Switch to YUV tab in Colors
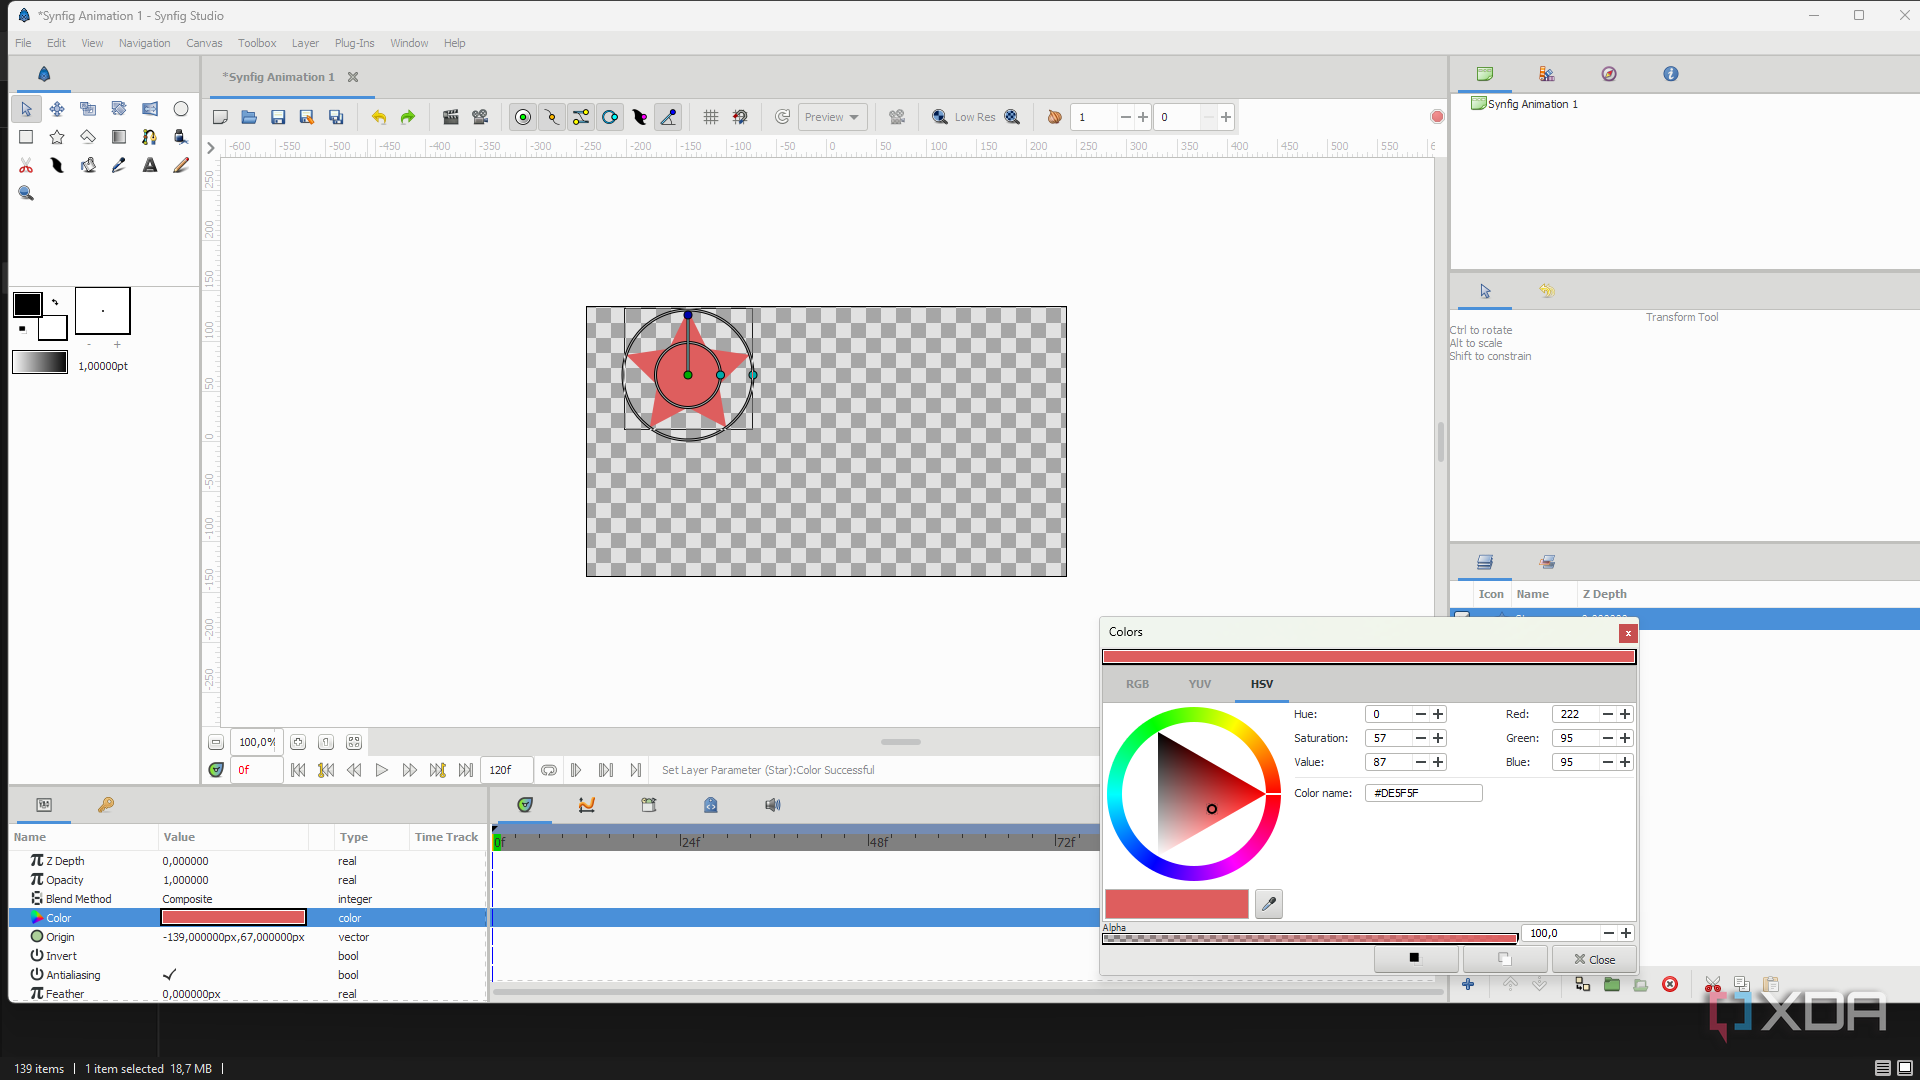1920x1080 pixels. point(1199,684)
